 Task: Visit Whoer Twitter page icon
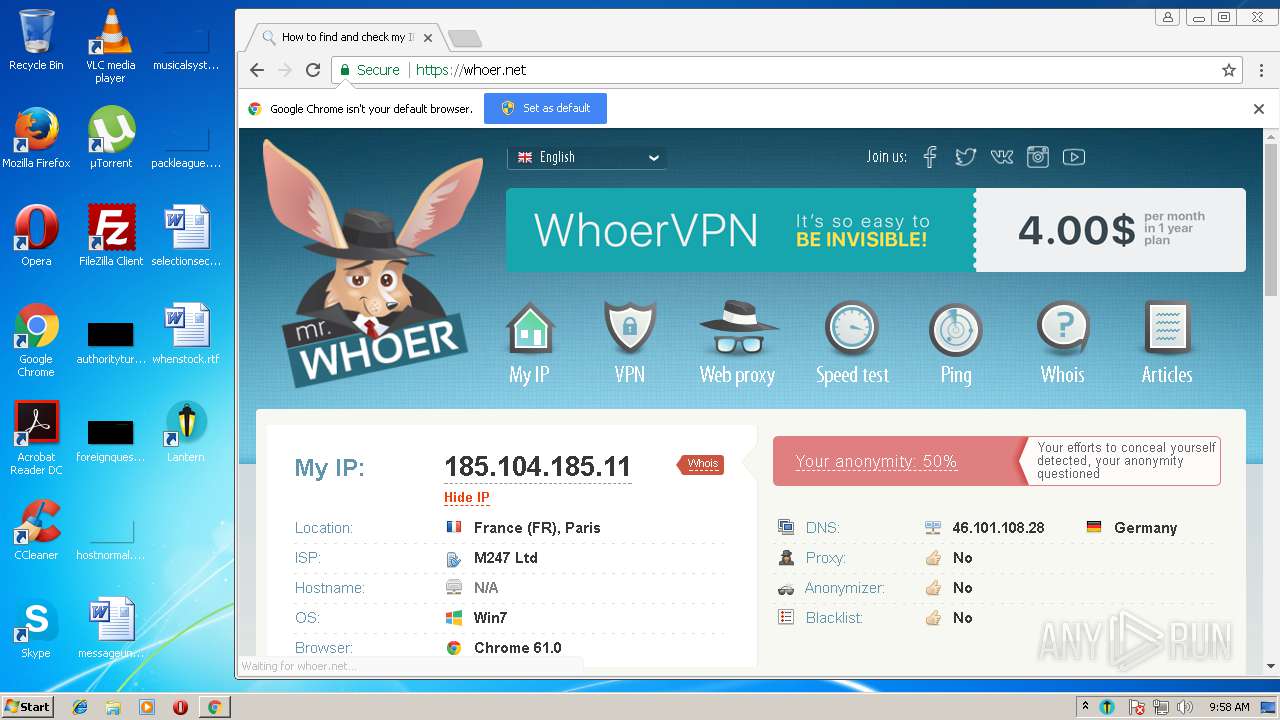[965, 157]
